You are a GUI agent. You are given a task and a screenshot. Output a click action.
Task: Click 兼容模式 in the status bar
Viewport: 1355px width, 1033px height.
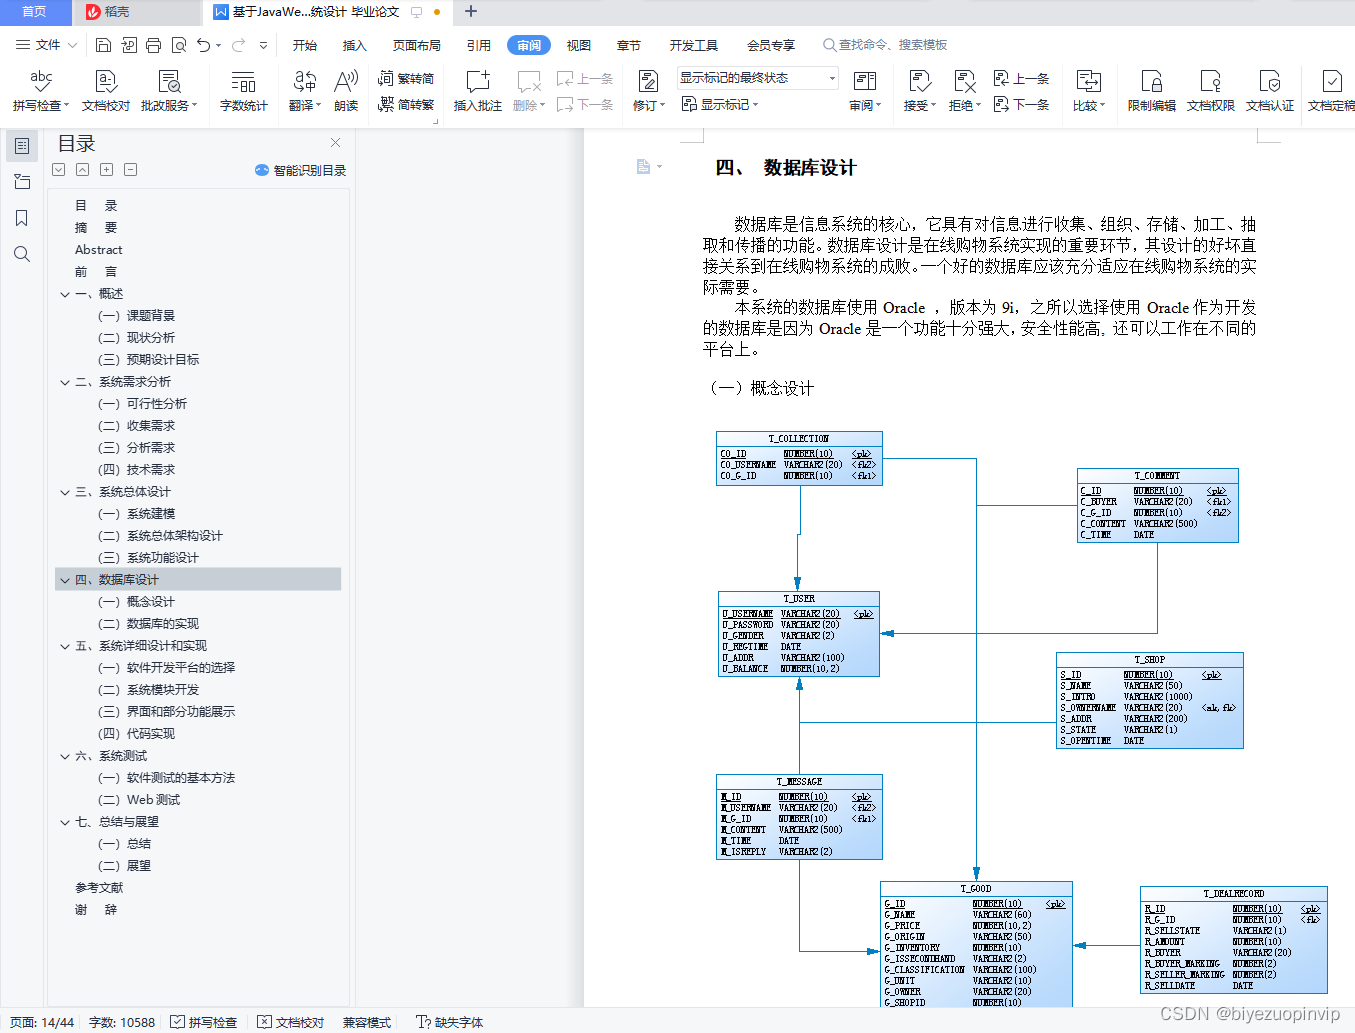[x=367, y=1022]
